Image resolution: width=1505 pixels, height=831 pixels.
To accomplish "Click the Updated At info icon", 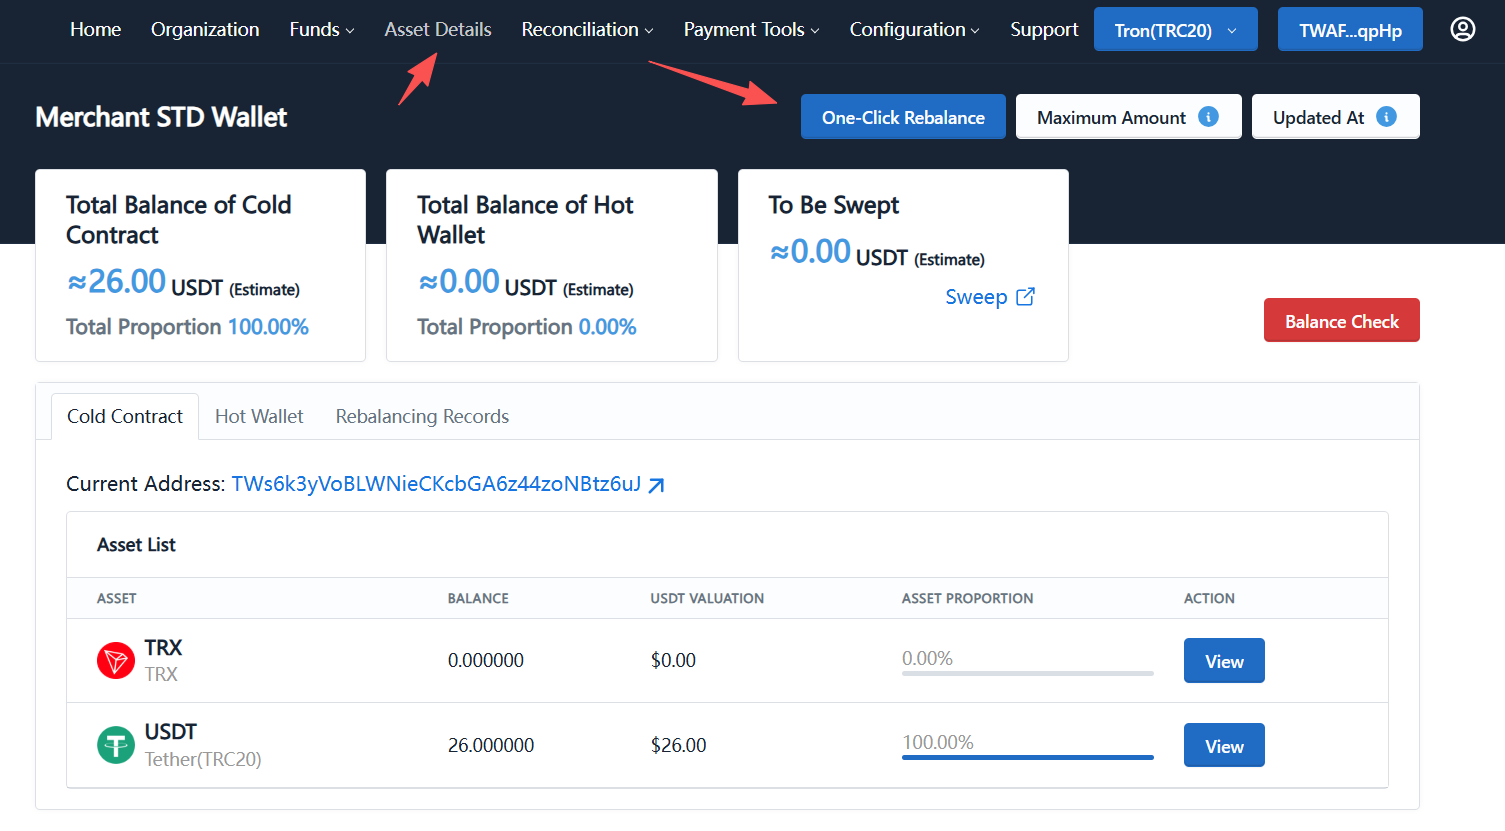I will (x=1386, y=117).
